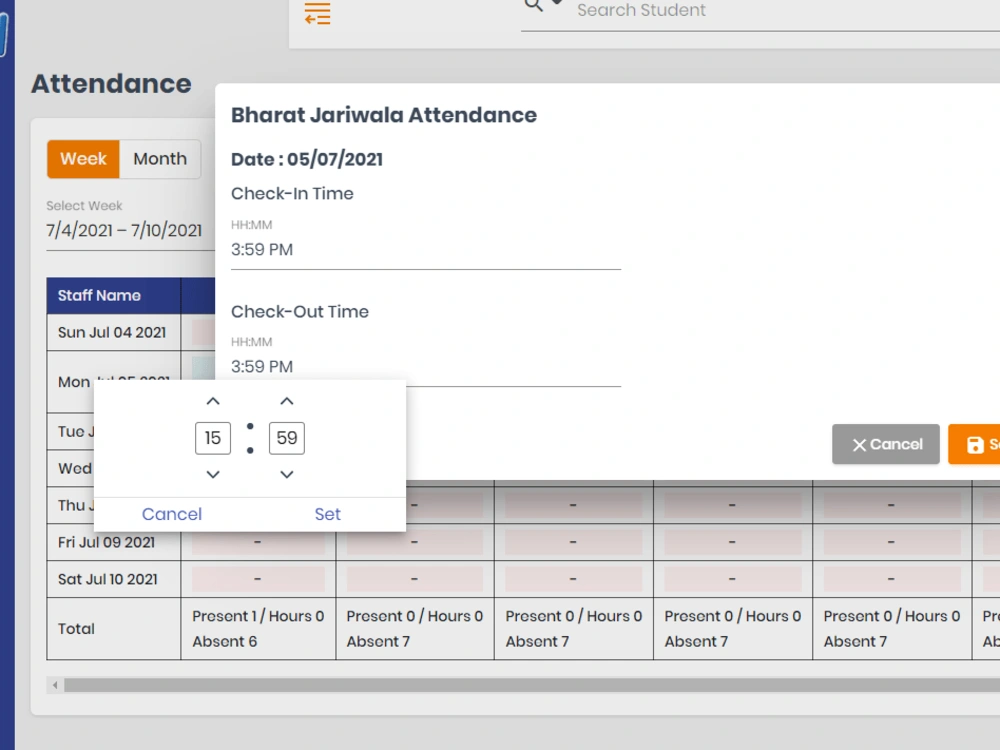This screenshot has width=1000, height=750.
Task: Switch to Week view
Action: pyautogui.click(x=83, y=159)
